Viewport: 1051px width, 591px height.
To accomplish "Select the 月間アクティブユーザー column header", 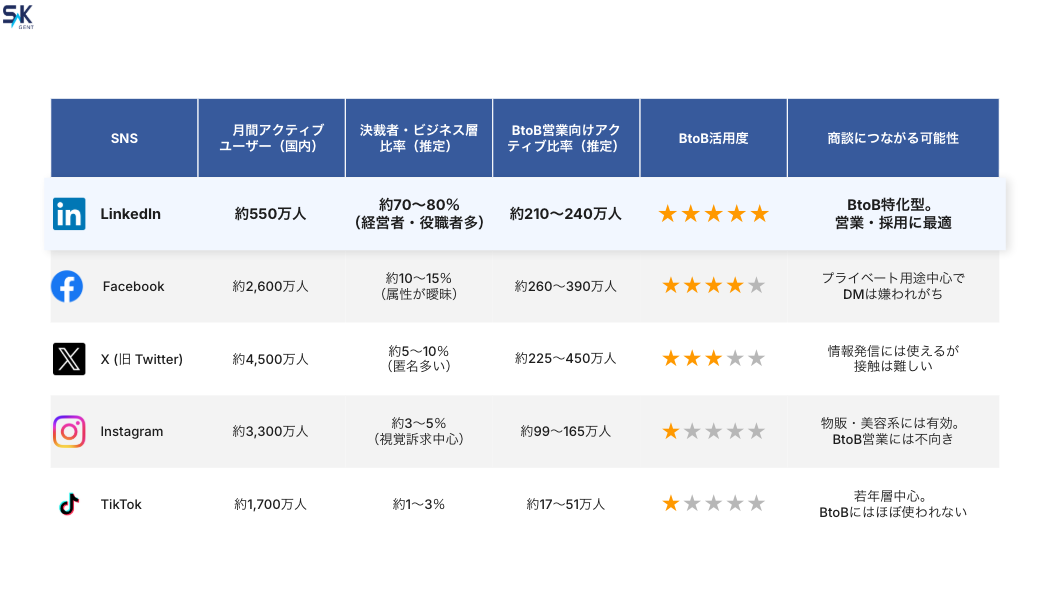I will 271,138.
